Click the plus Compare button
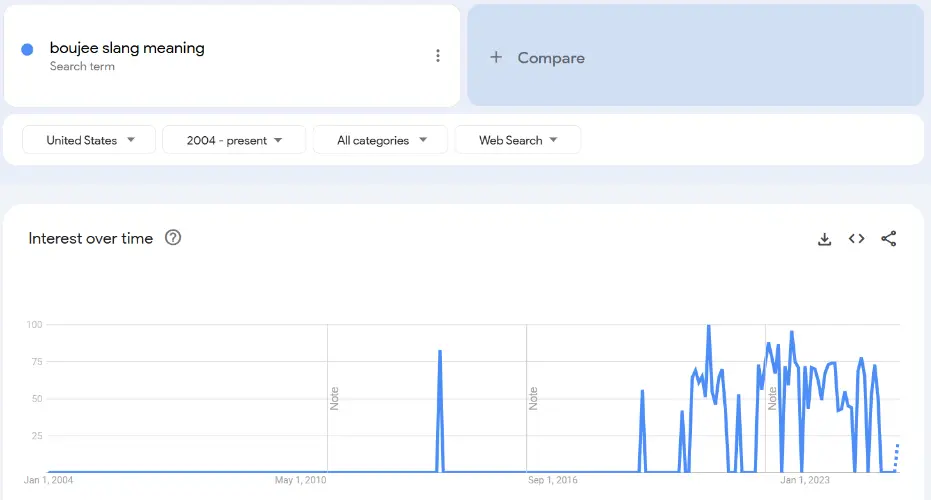This screenshot has width=931, height=500. (x=695, y=56)
